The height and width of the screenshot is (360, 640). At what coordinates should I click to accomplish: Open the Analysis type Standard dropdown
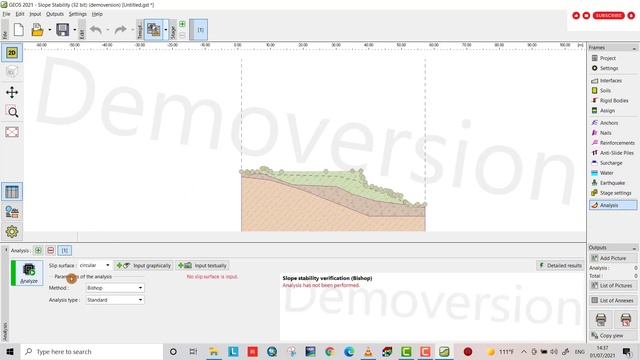pos(115,300)
